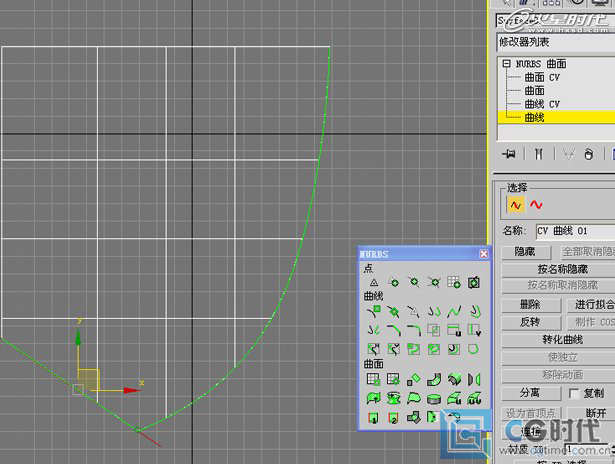615x464 pixels.
Task: Select the Create Mirror Surface tool
Action: [x=474, y=380]
